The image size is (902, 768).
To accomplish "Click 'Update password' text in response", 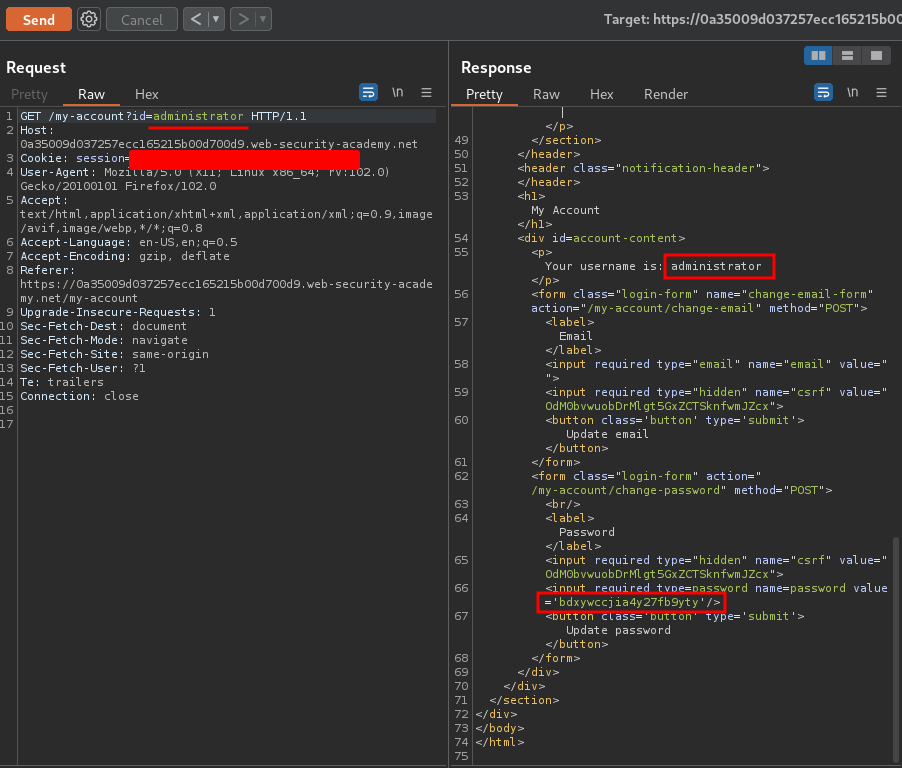I will point(618,630).
